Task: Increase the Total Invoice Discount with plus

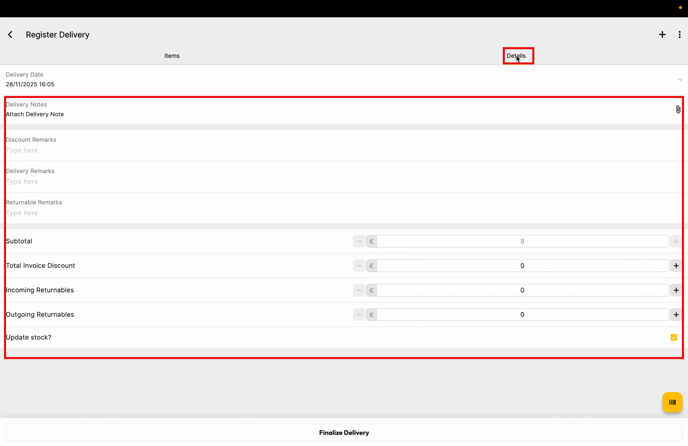Action: click(676, 266)
